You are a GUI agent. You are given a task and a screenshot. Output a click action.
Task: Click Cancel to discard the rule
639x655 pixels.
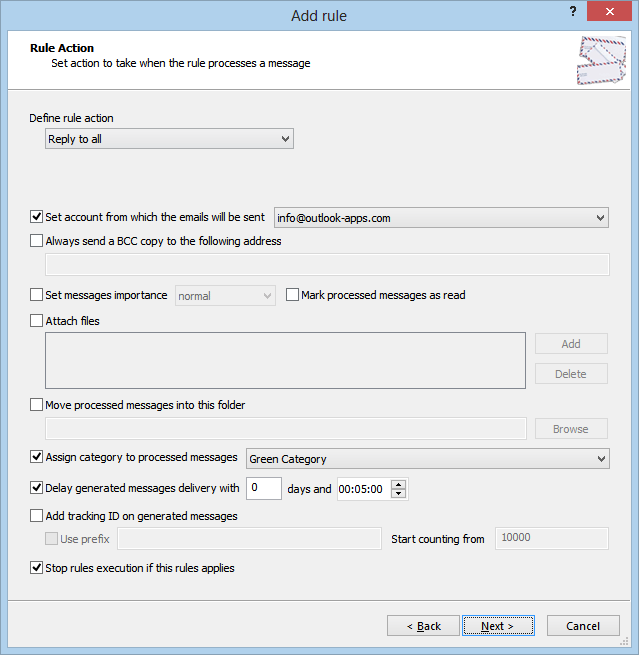pos(583,626)
